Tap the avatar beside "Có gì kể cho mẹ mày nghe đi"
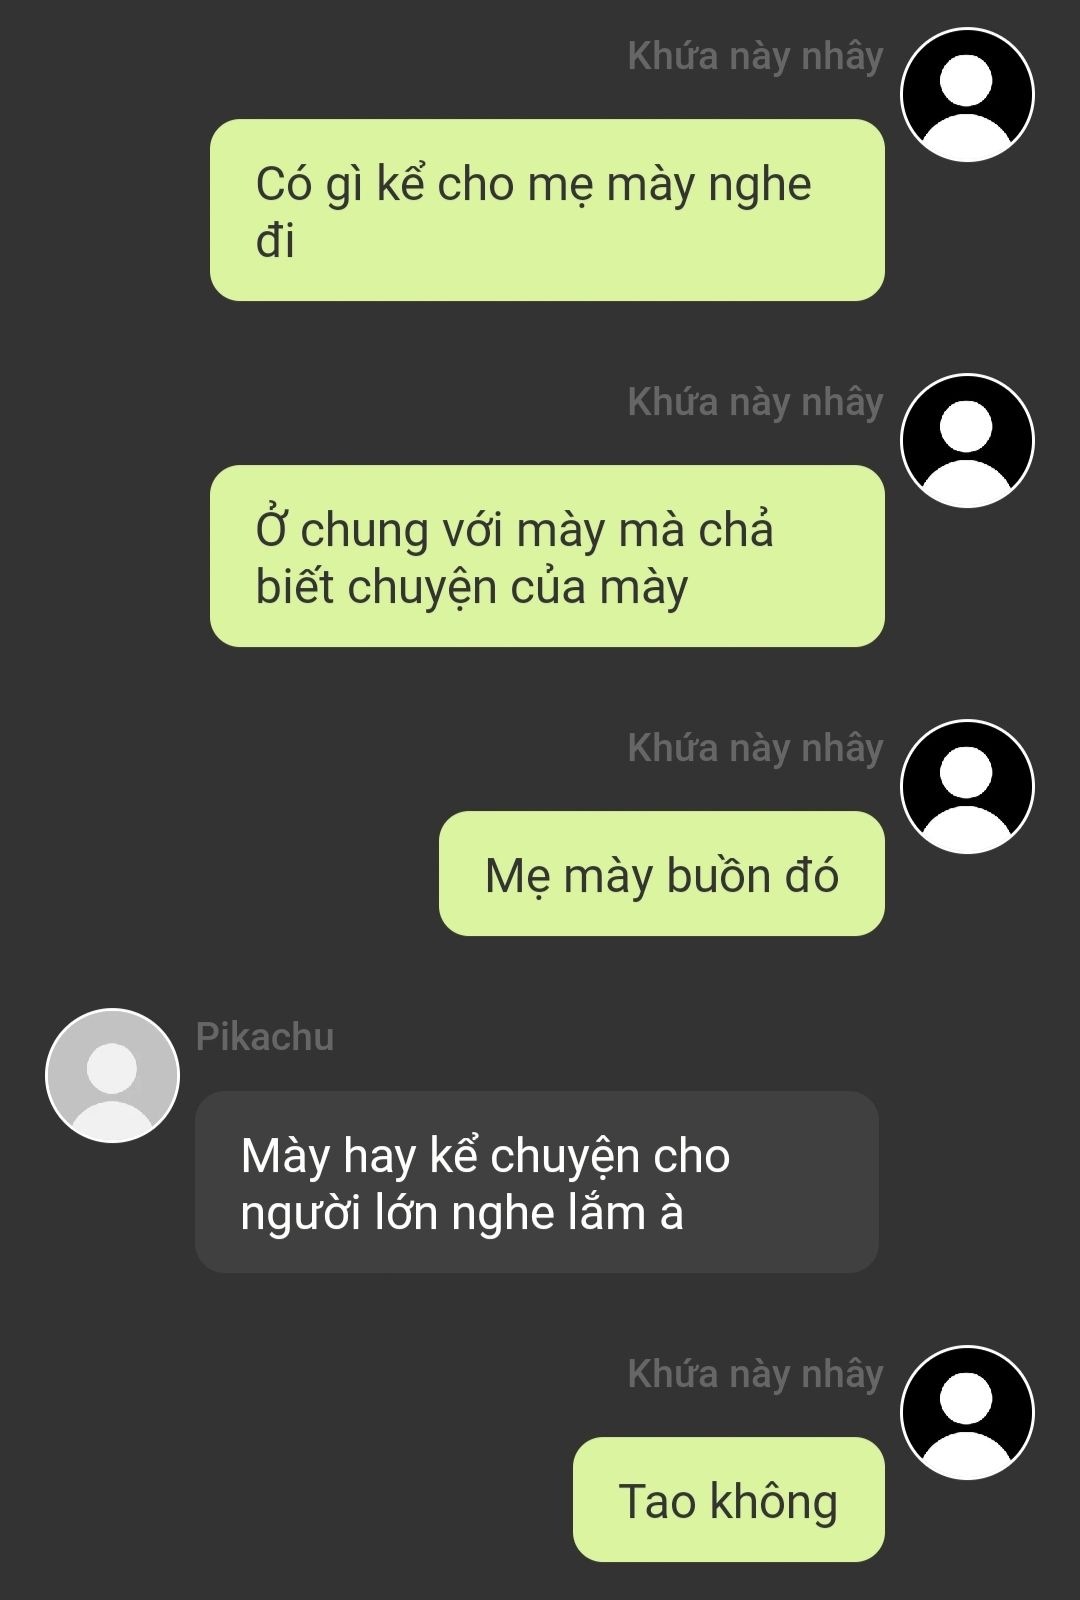The image size is (1080, 1600). coord(967,95)
